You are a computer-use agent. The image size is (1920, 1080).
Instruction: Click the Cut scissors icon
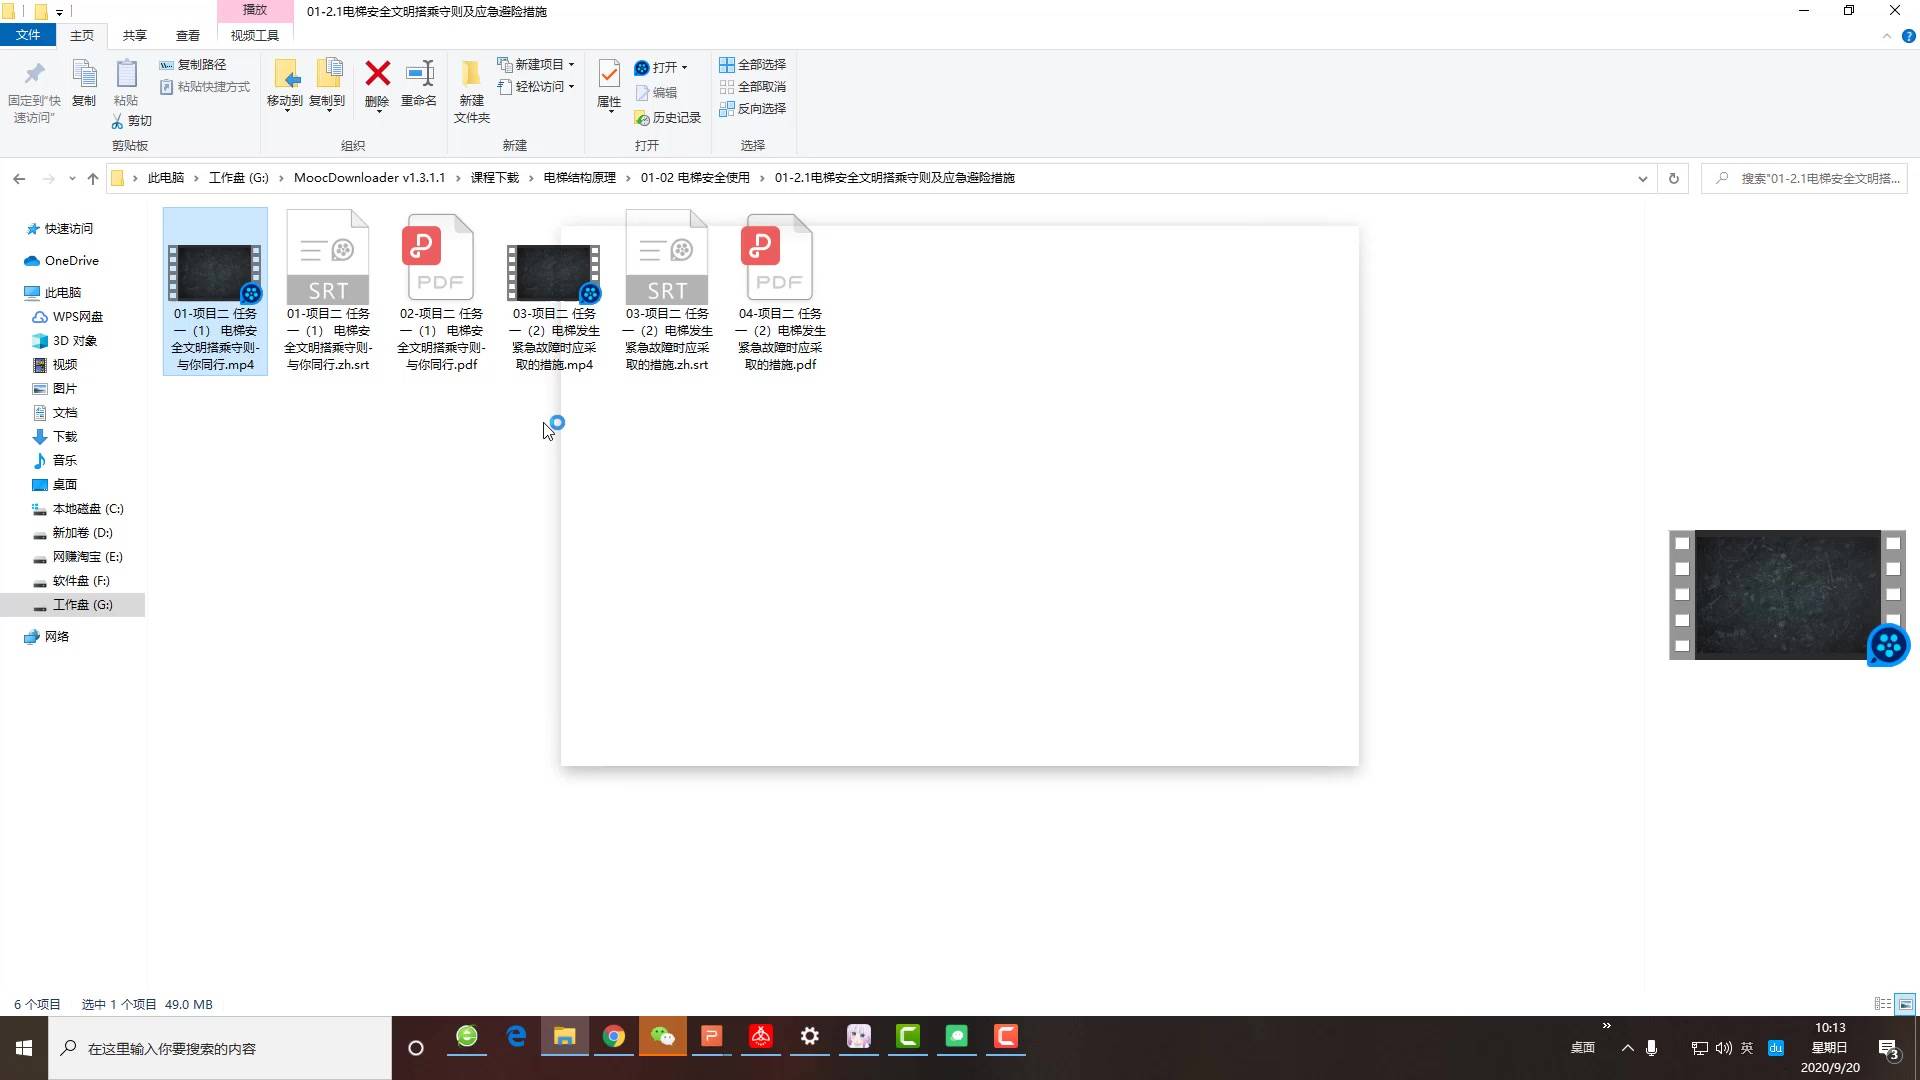(x=118, y=121)
